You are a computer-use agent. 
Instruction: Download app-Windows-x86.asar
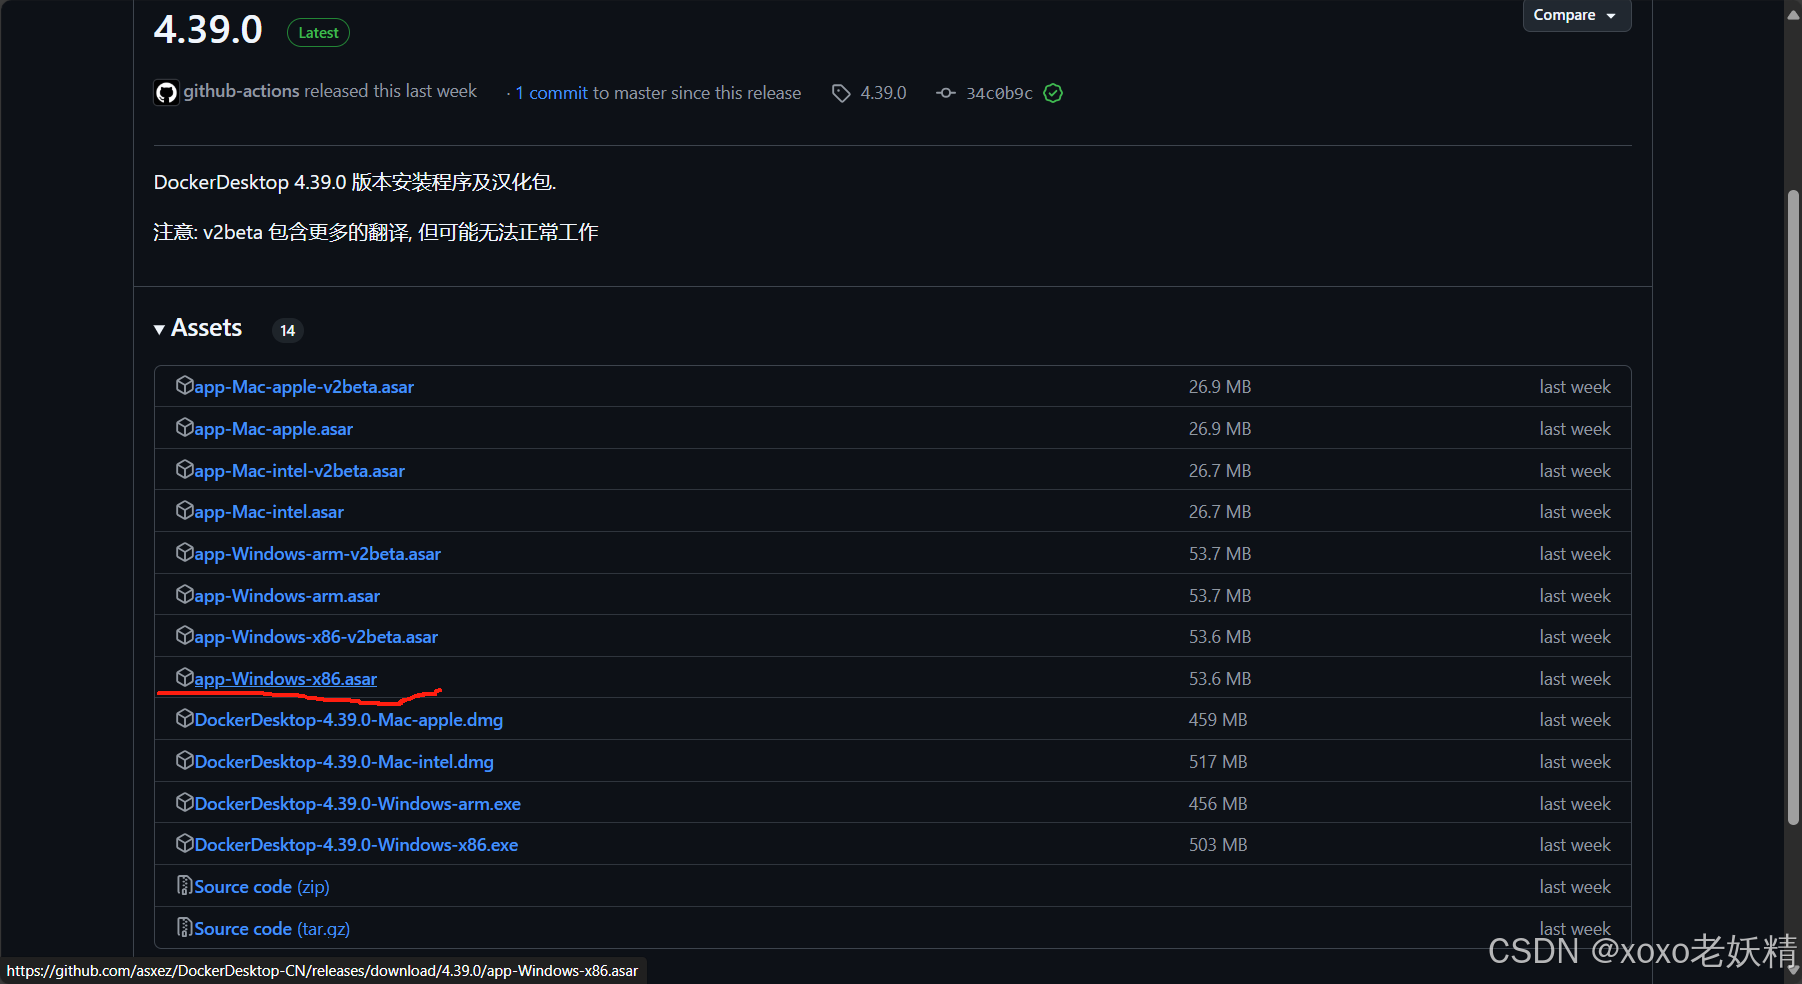(x=286, y=679)
